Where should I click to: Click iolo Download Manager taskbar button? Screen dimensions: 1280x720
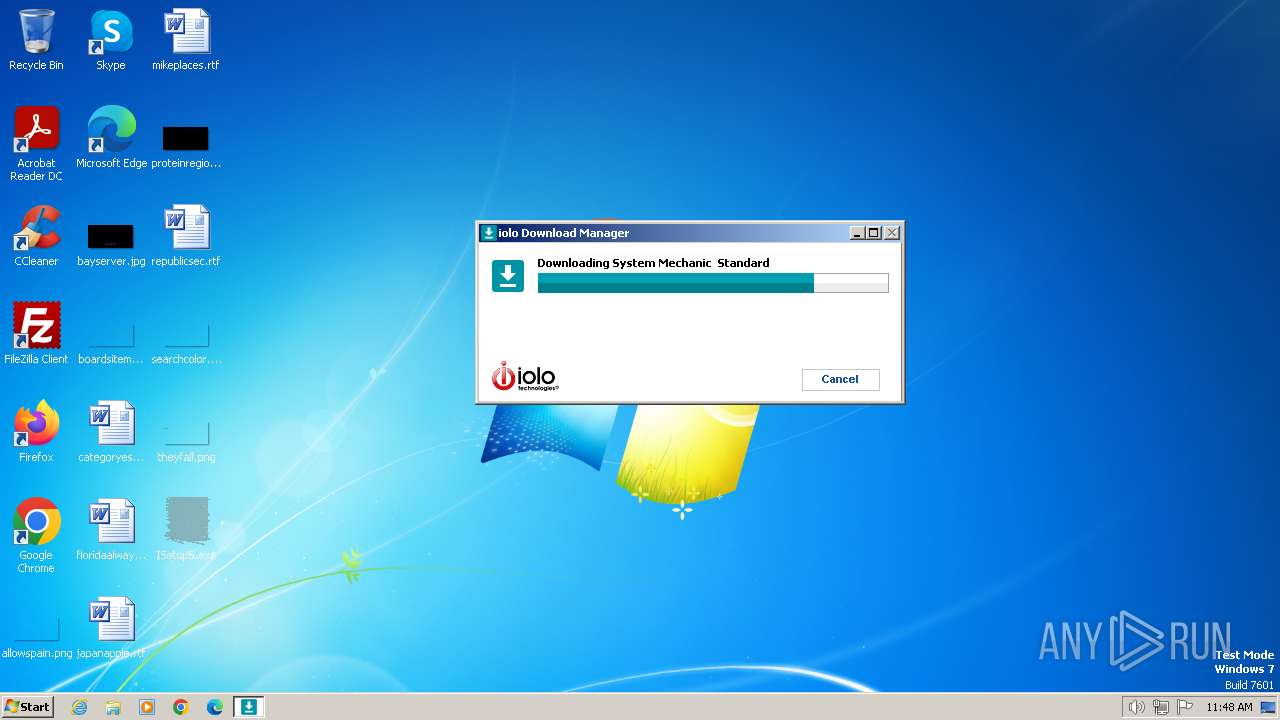tap(249, 707)
